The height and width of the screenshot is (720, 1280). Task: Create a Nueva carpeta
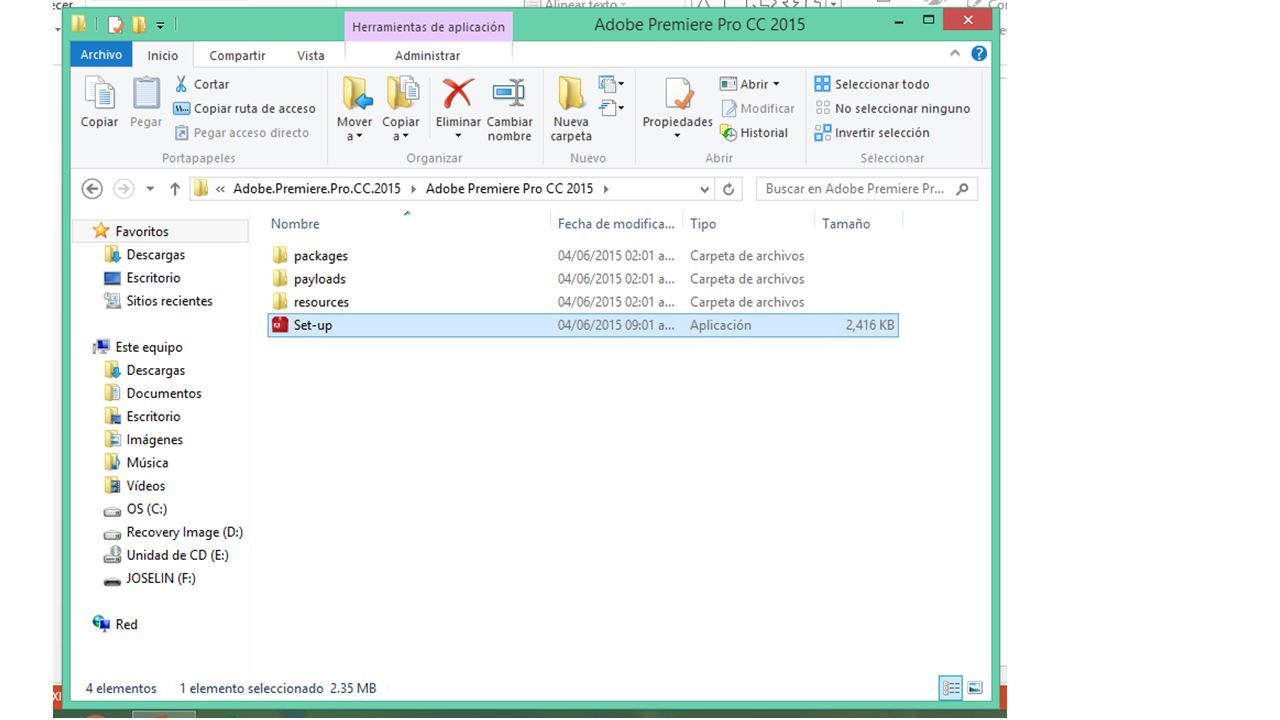(x=571, y=108)
